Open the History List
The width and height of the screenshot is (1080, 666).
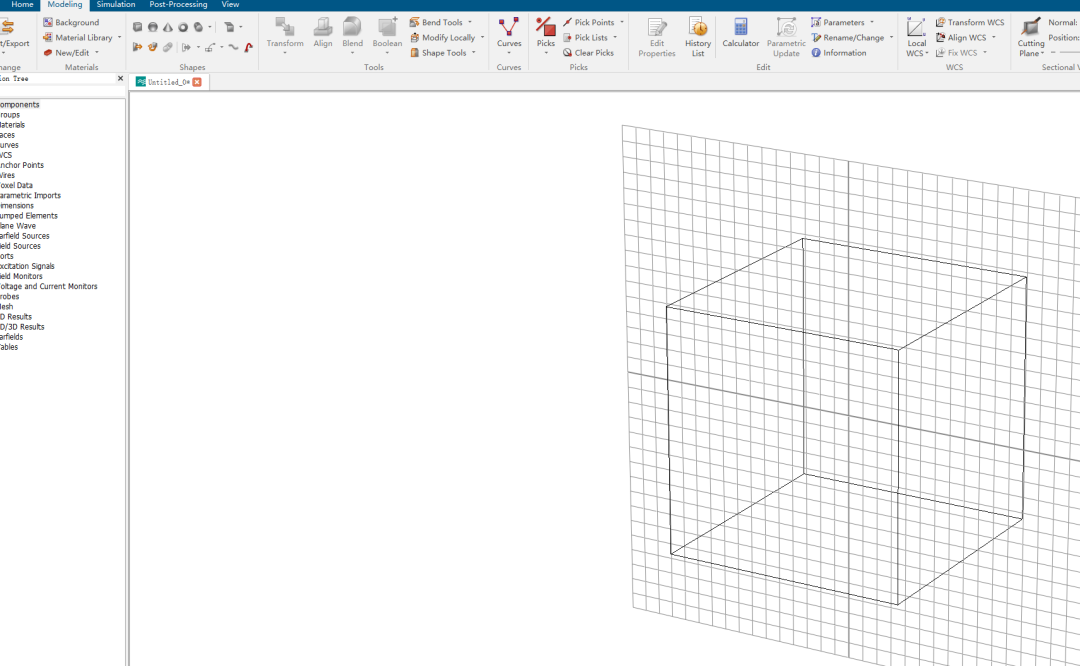coord(698,37)
